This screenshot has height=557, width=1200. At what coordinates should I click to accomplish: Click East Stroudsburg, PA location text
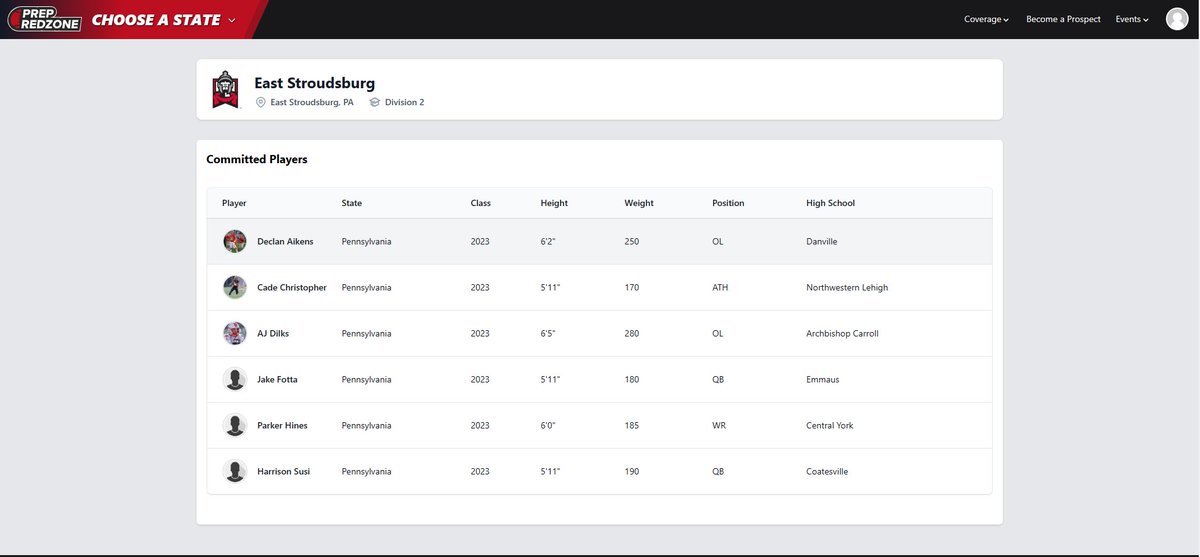pos(312,102)
